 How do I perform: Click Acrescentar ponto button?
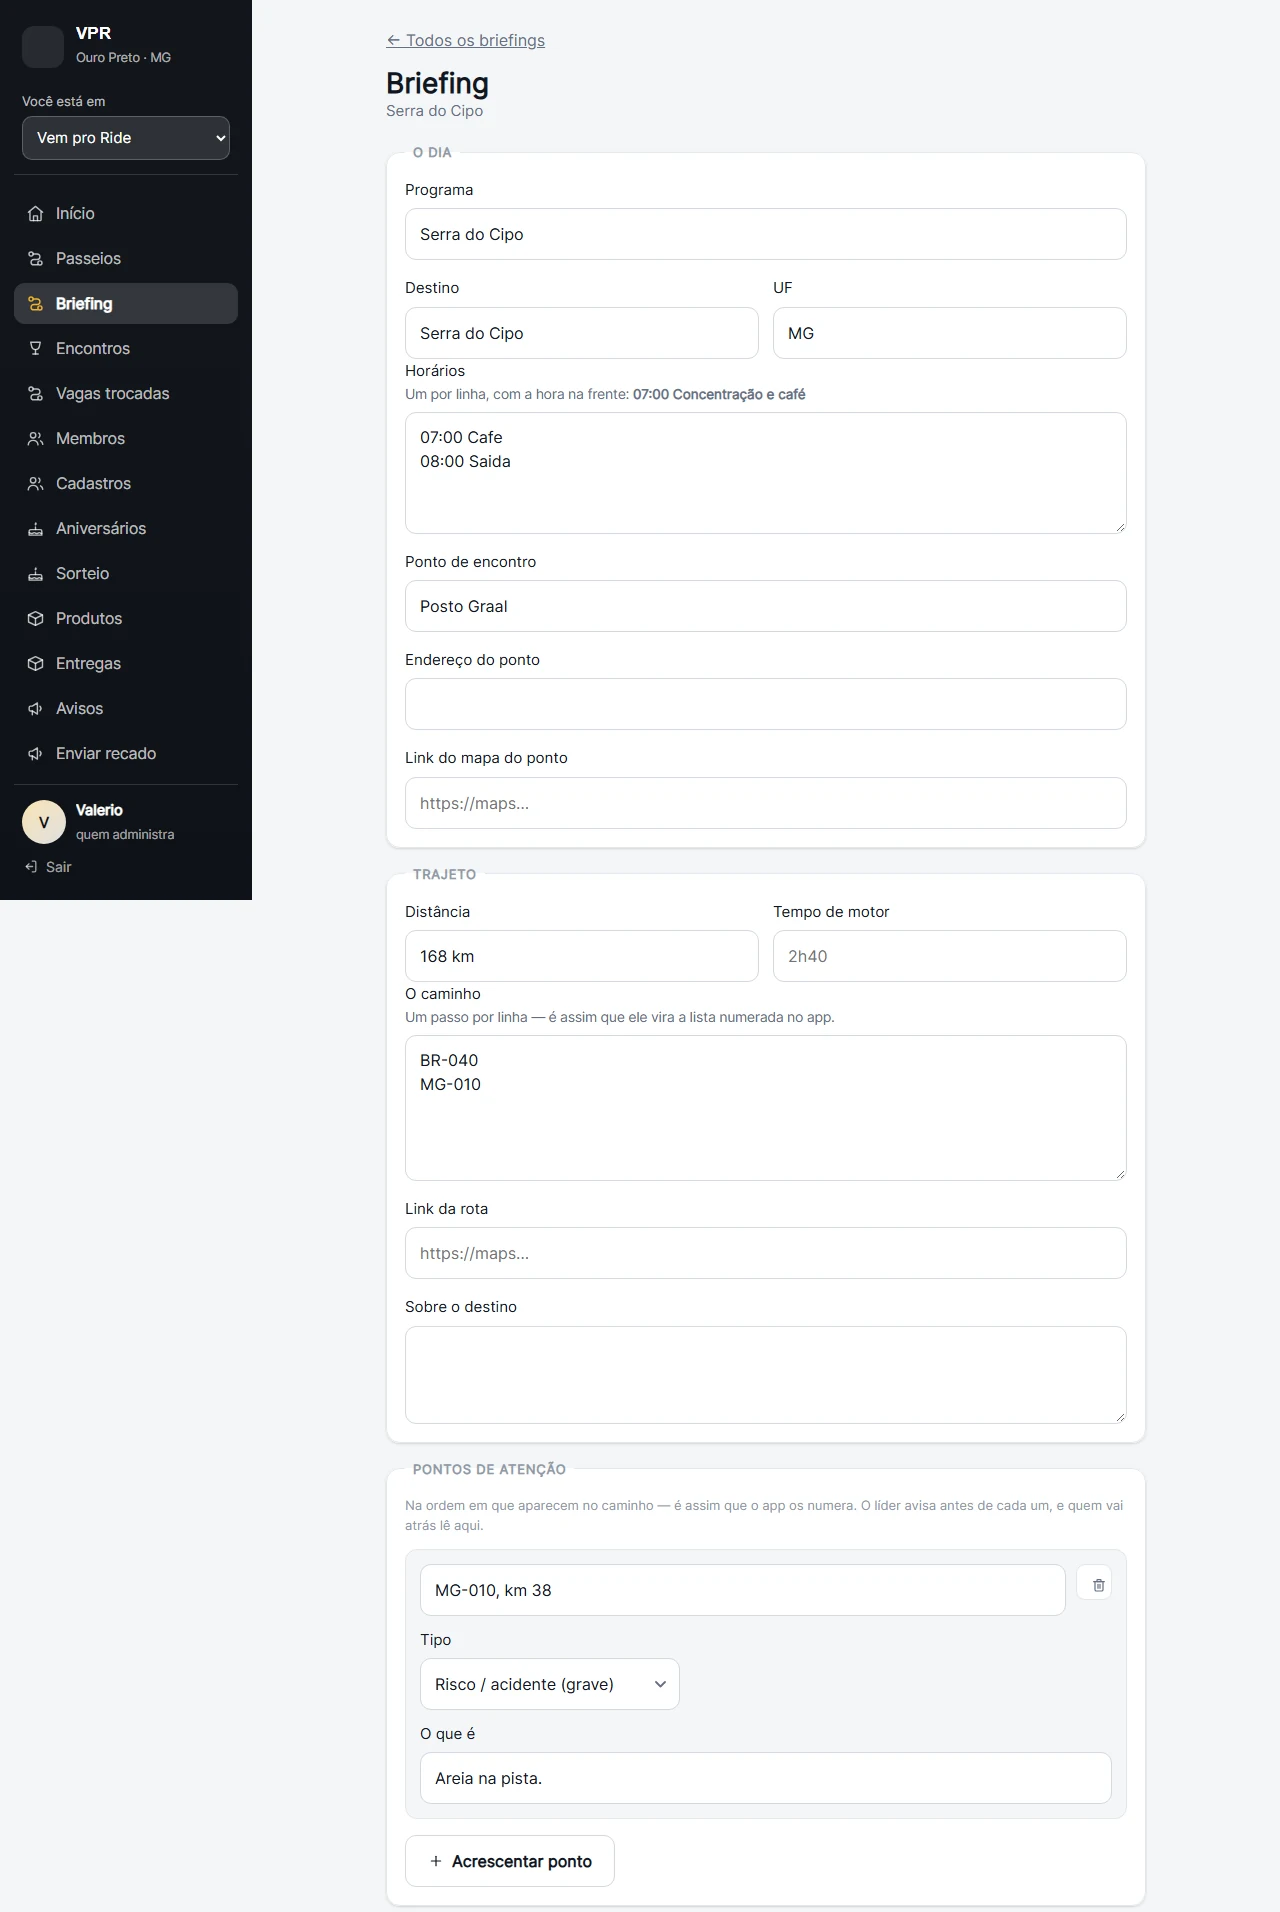click(510, 1861)
